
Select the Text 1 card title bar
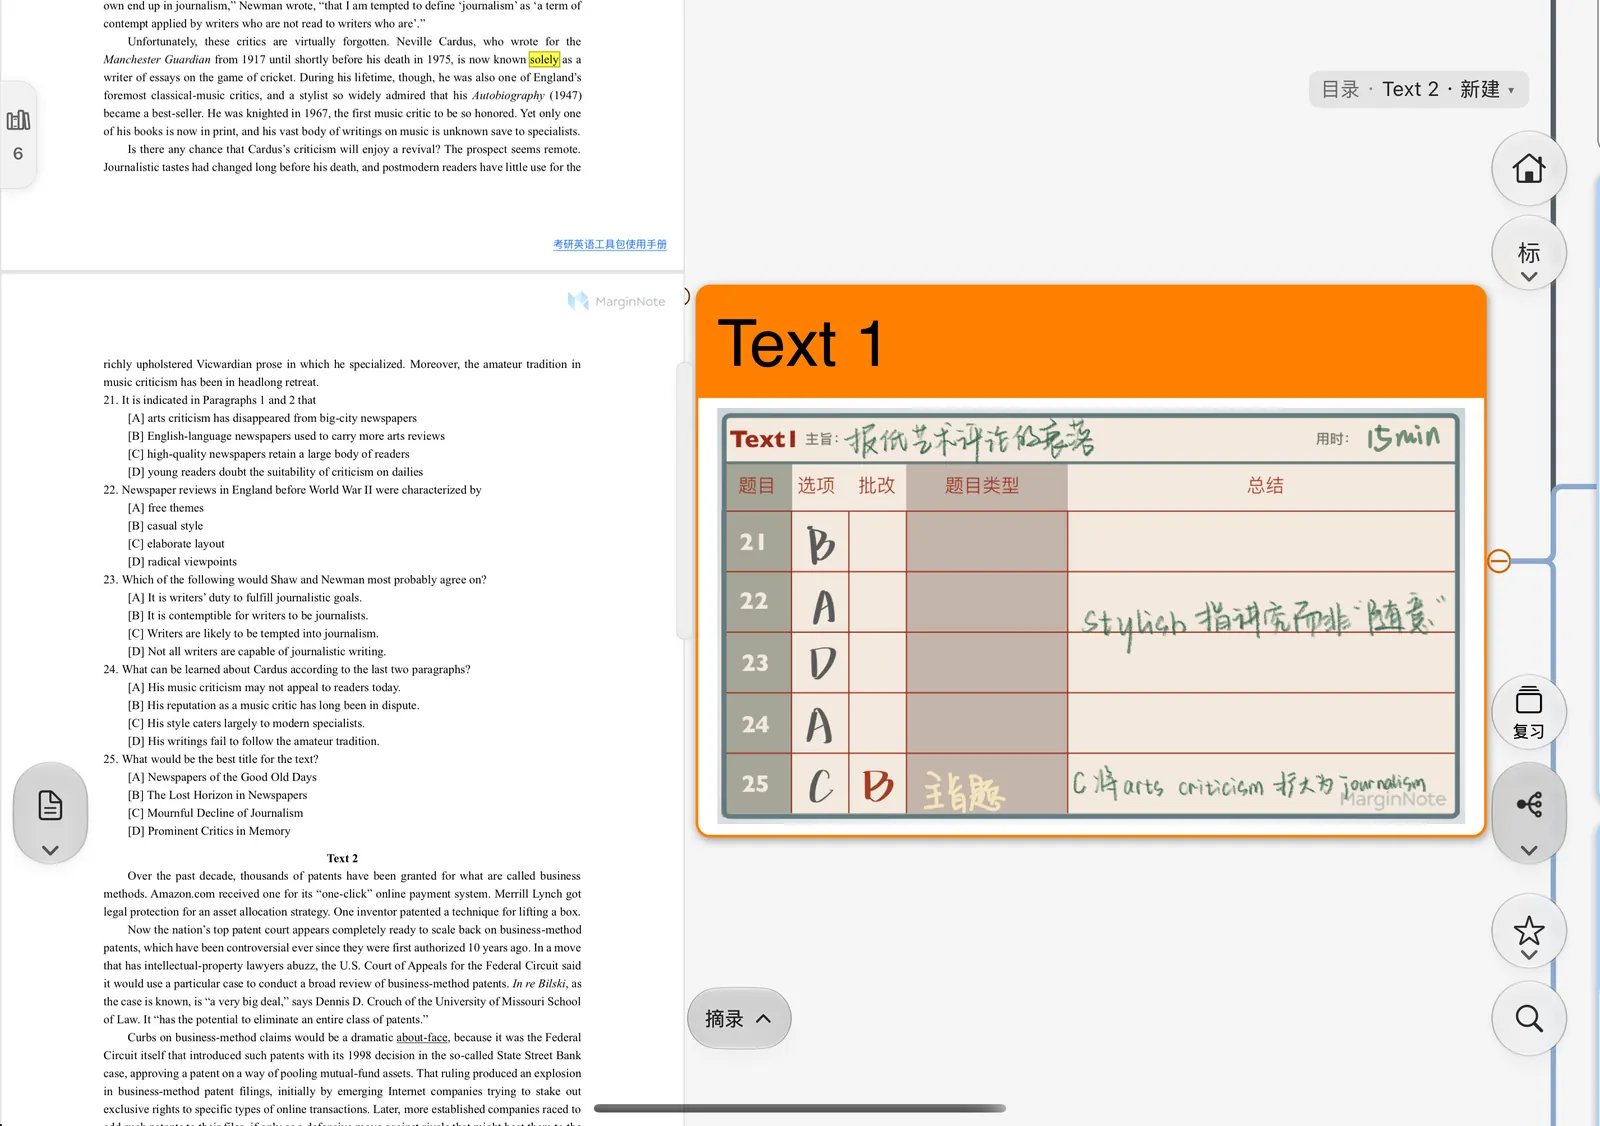1090,342
